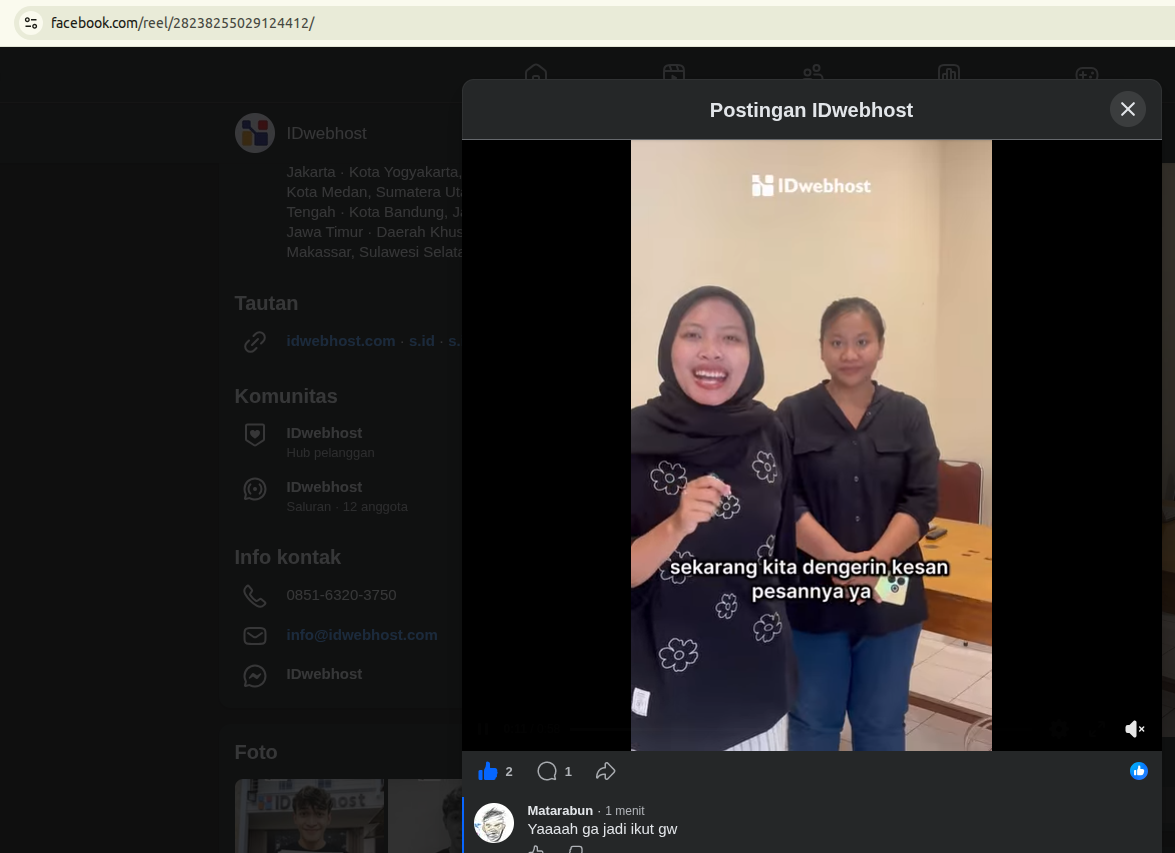Open Matarabun's profile picture

(494, 822)
